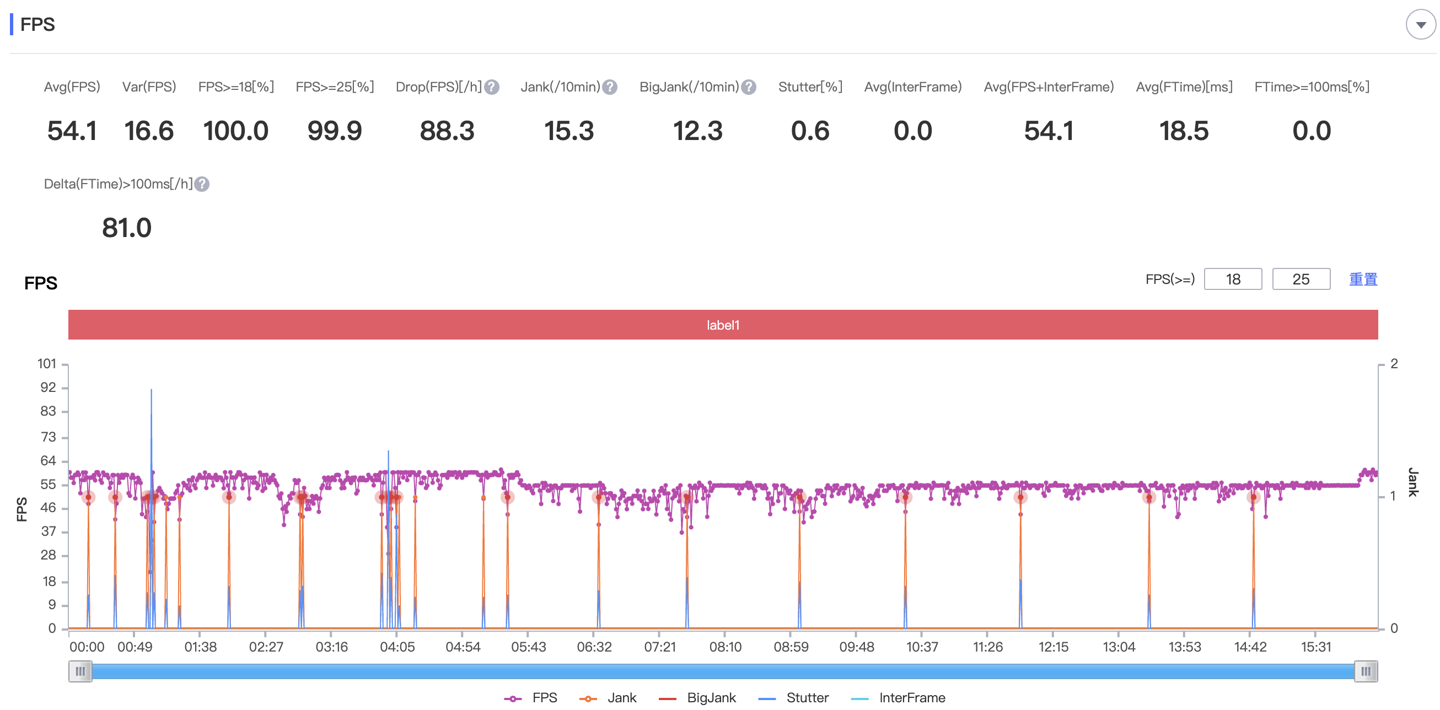Open help icon next to Delta(FTime)>100ms[/h]
1440x710 pixels.
click(x=202, y=185)
